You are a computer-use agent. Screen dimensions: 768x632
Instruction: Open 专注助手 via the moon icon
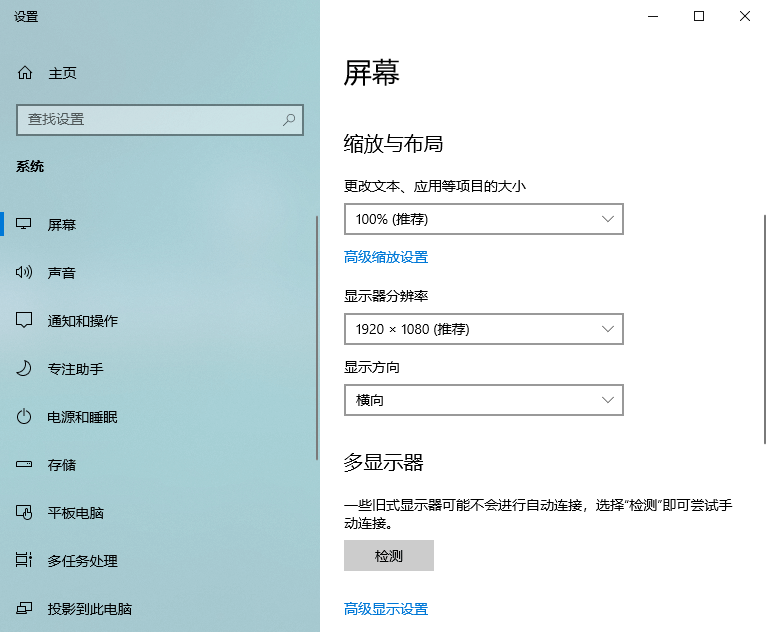tap(25, 369)
